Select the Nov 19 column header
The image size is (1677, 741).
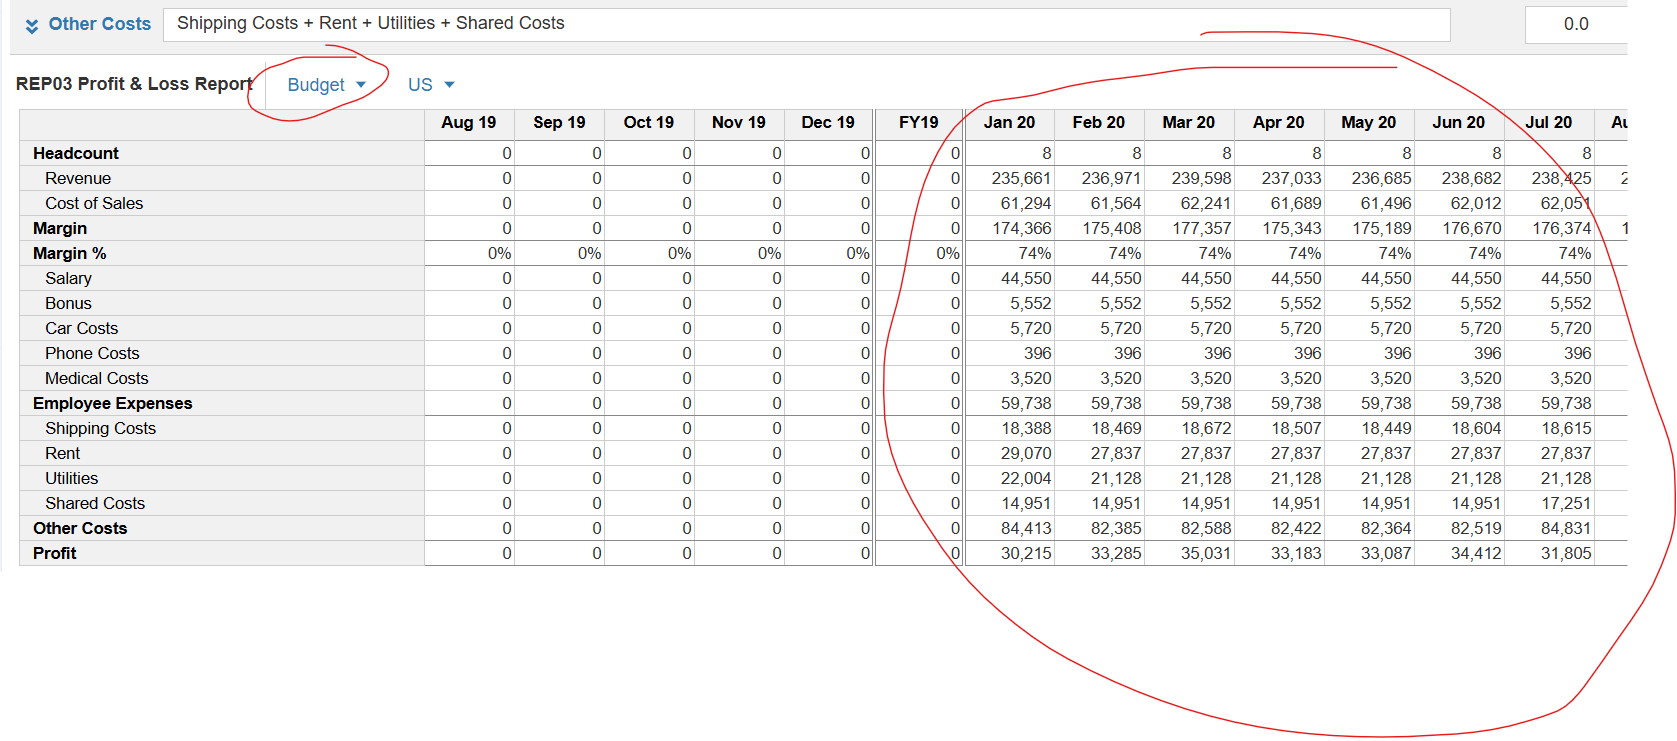739,123
